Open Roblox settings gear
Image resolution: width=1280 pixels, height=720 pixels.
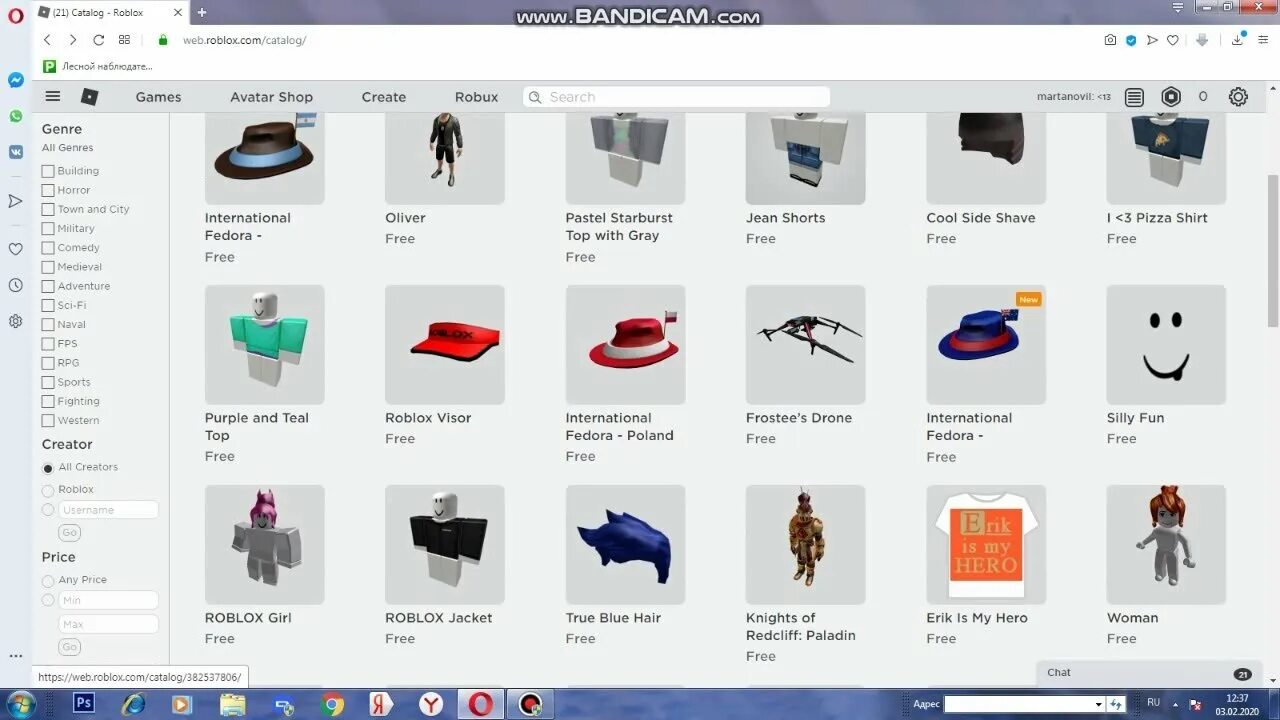[1238, 97]
